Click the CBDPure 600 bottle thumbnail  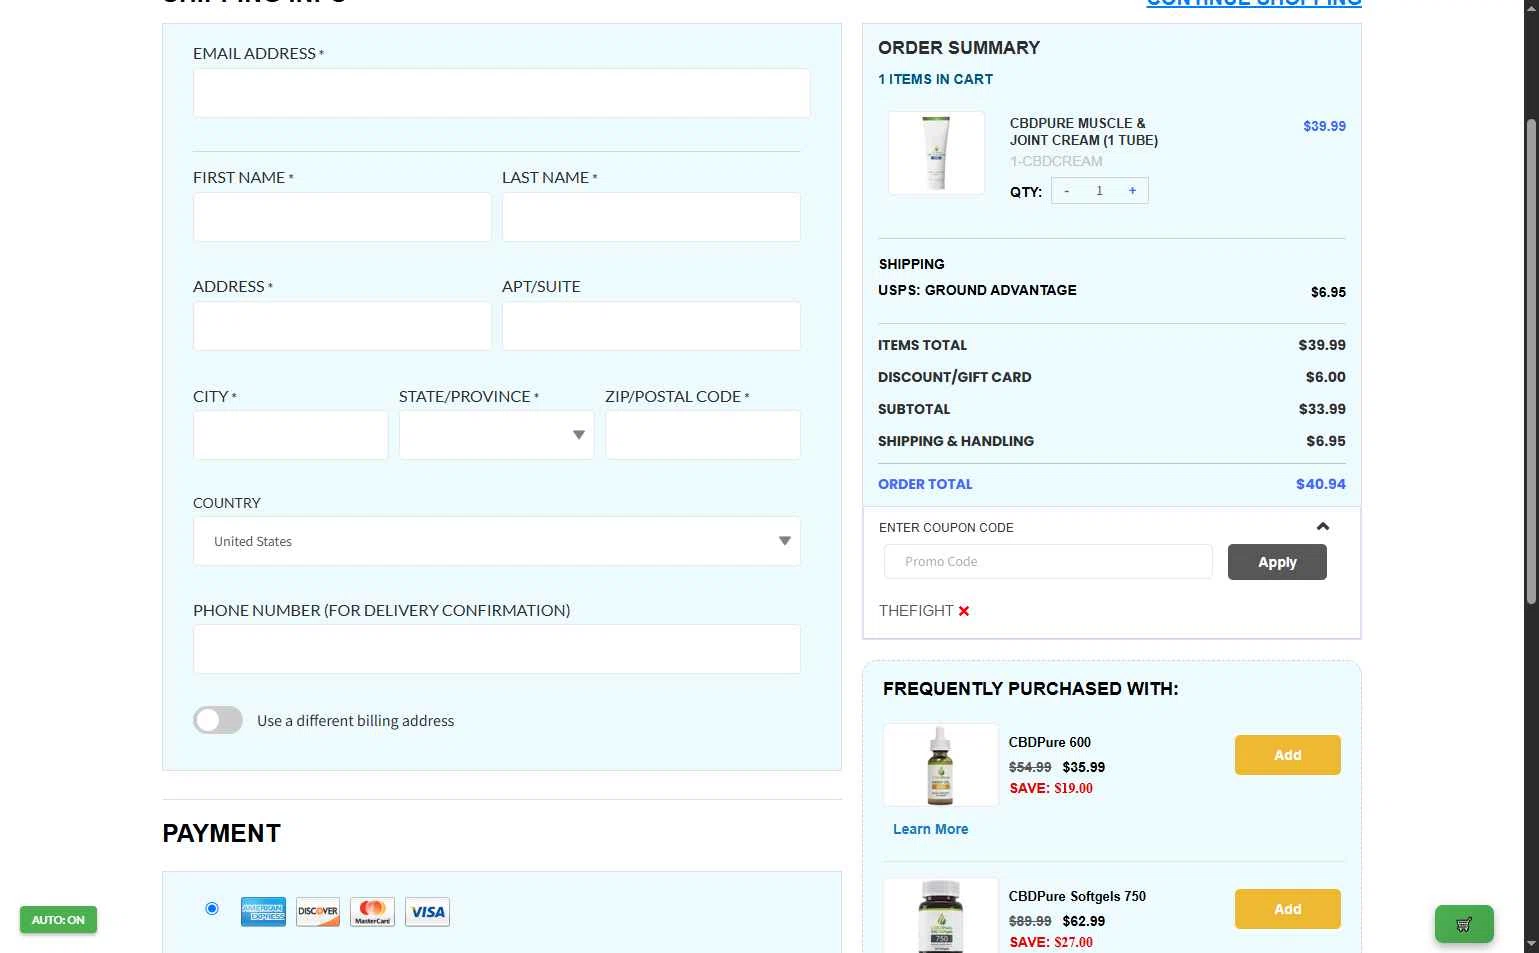click(940, 765)
